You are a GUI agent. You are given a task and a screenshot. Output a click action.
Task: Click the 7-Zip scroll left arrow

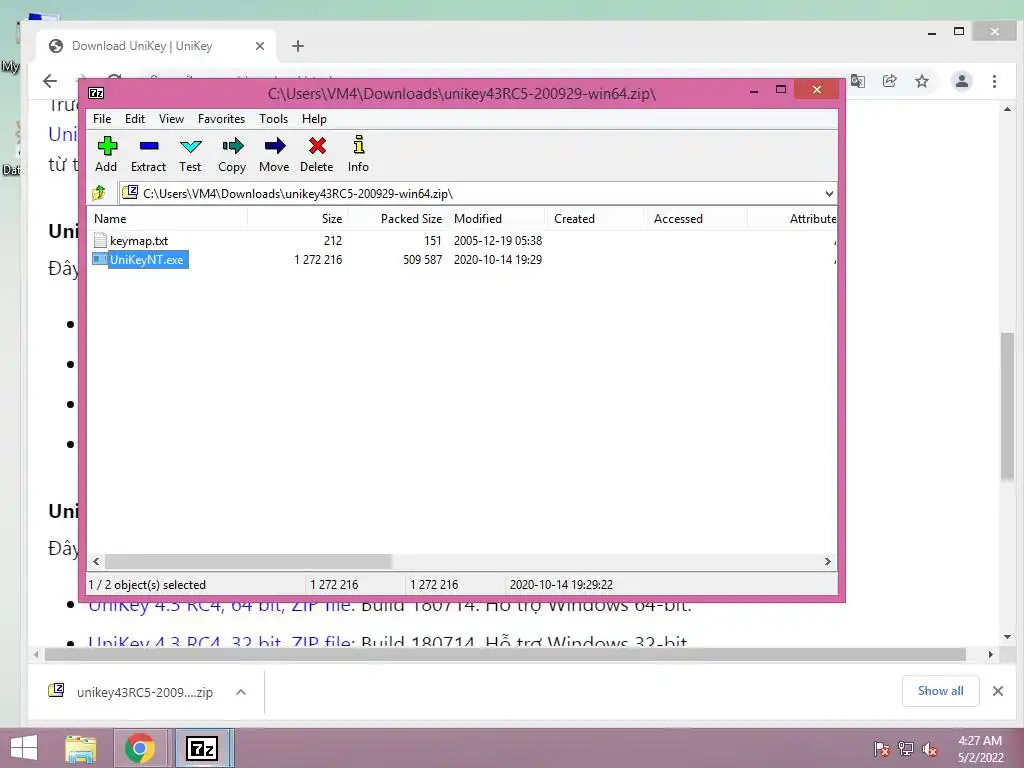97,562
